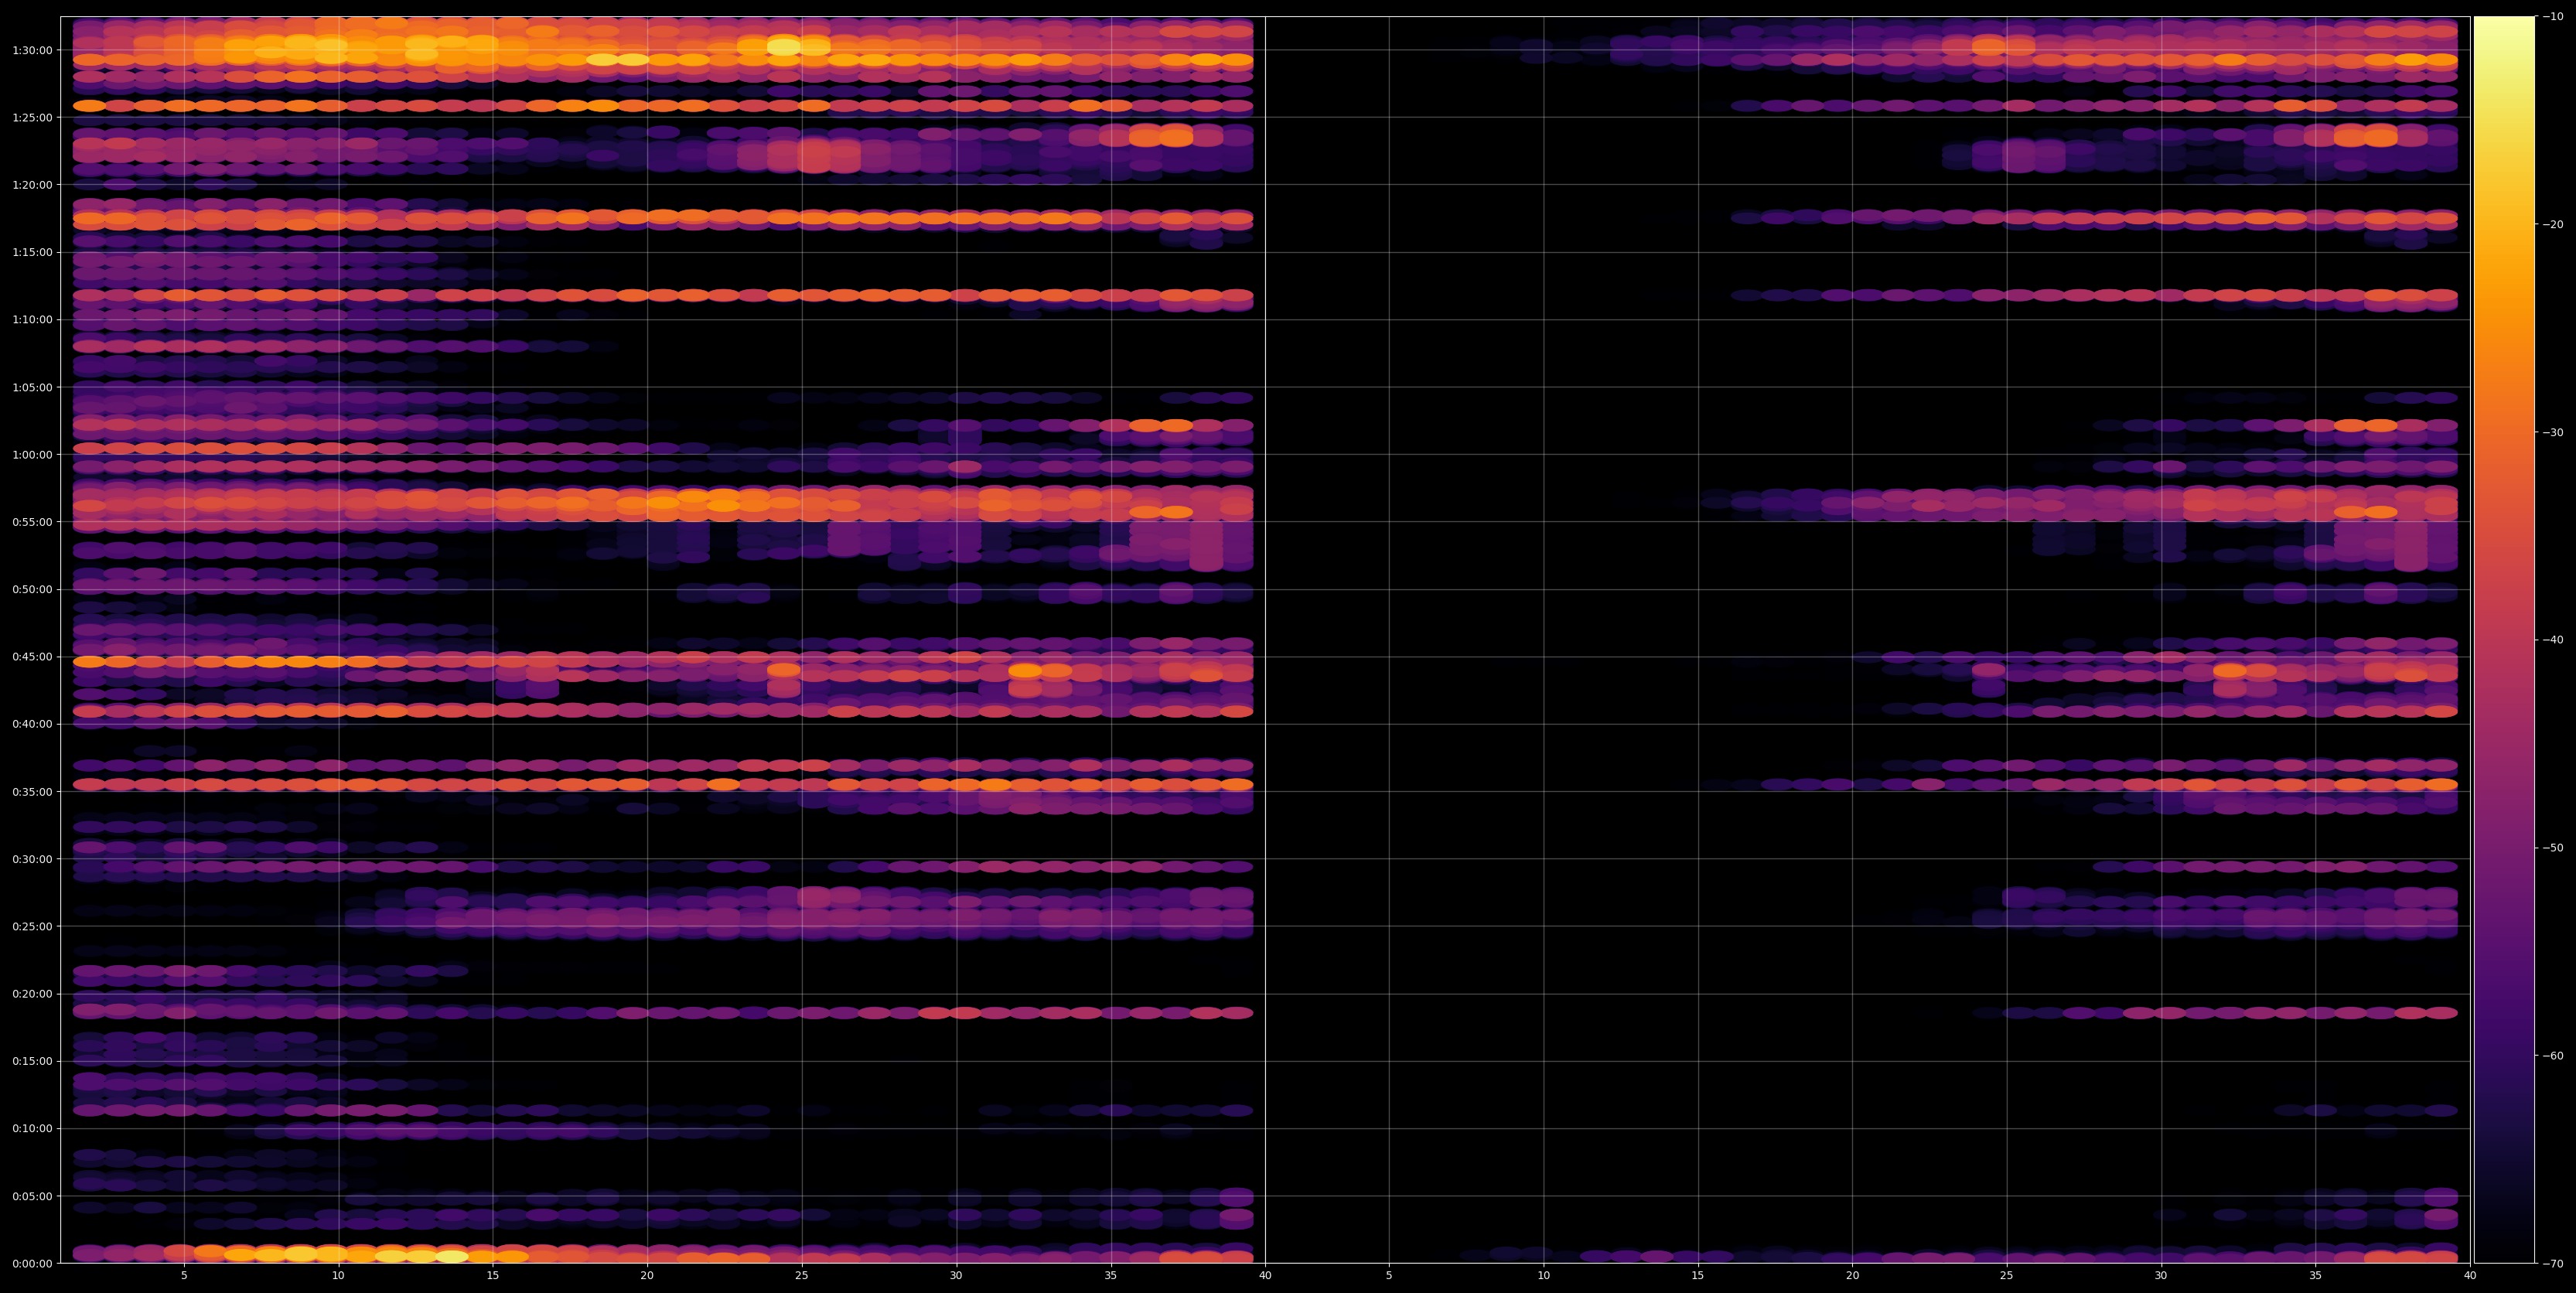Click x-axis label 5 under the right heatmap
Viewport: 2576px width, 1293px height.
click(1389, 1276)
